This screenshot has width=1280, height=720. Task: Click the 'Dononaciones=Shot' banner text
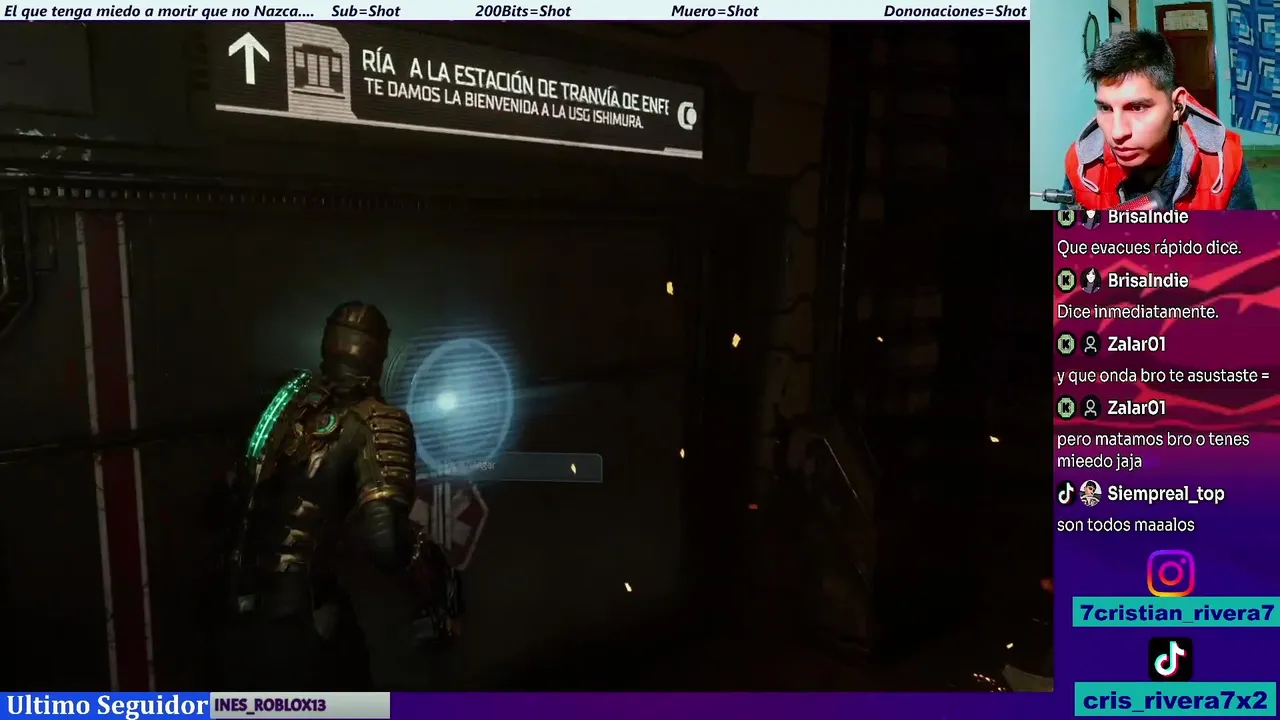tap(955, 11)
